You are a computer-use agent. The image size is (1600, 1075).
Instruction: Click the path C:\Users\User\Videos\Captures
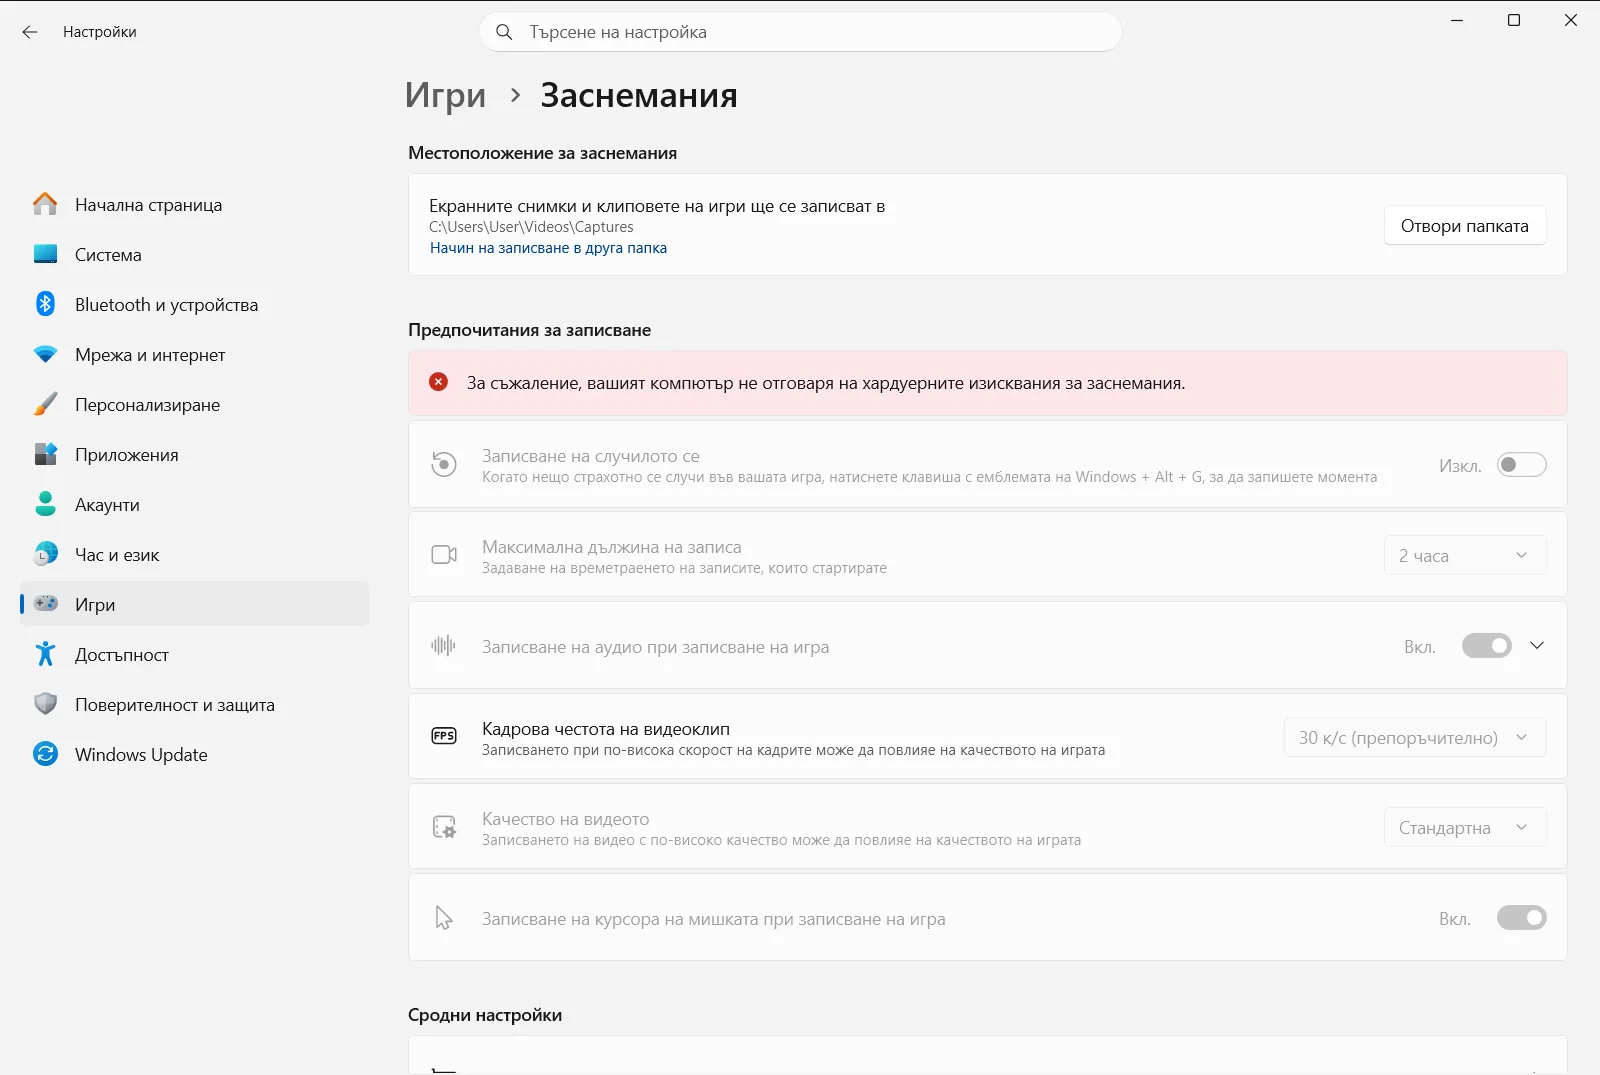click(x=531, y=227)
